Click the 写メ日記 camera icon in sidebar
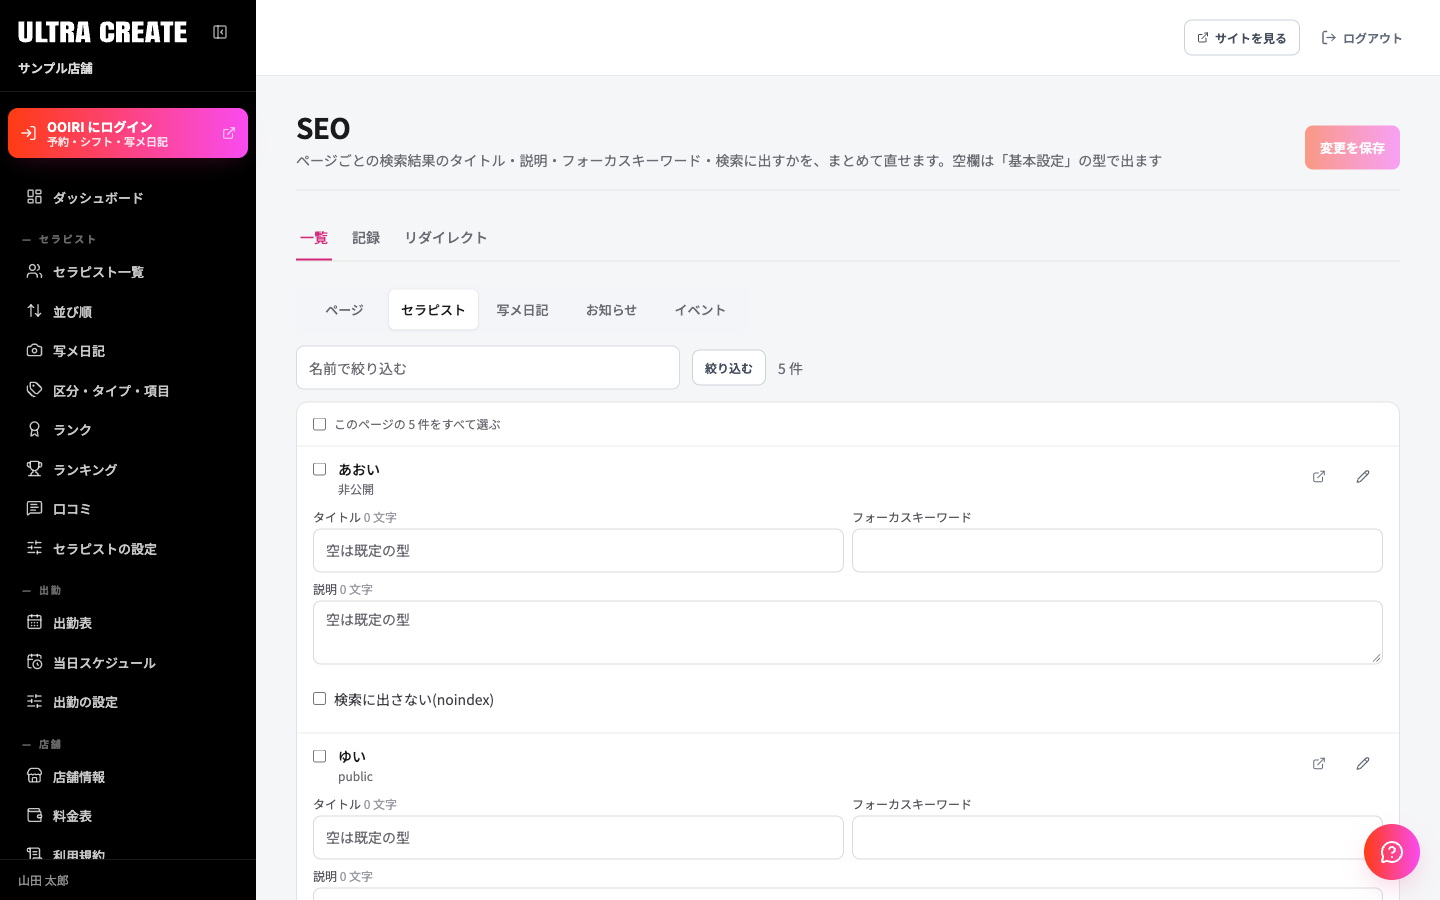This screenshot has width=1440, height=900. click(34, 350)
